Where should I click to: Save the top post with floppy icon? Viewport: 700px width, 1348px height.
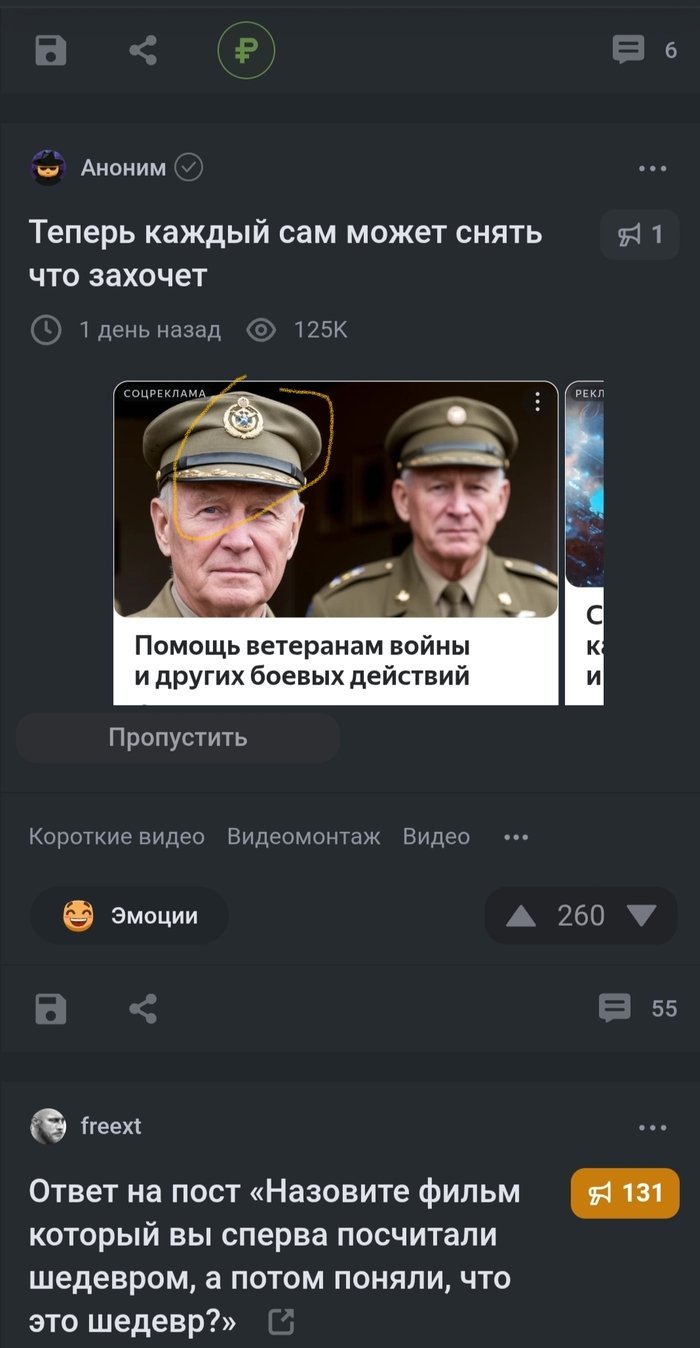coord(51,50)
